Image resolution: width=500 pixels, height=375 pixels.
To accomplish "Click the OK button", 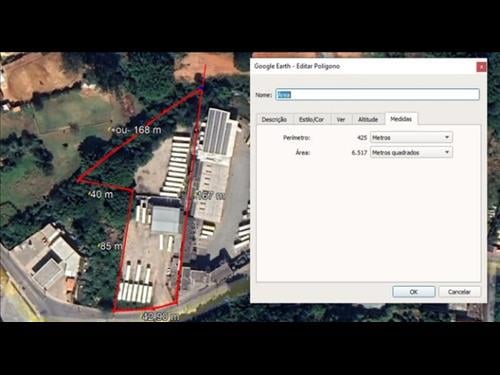I will [414, 292].
